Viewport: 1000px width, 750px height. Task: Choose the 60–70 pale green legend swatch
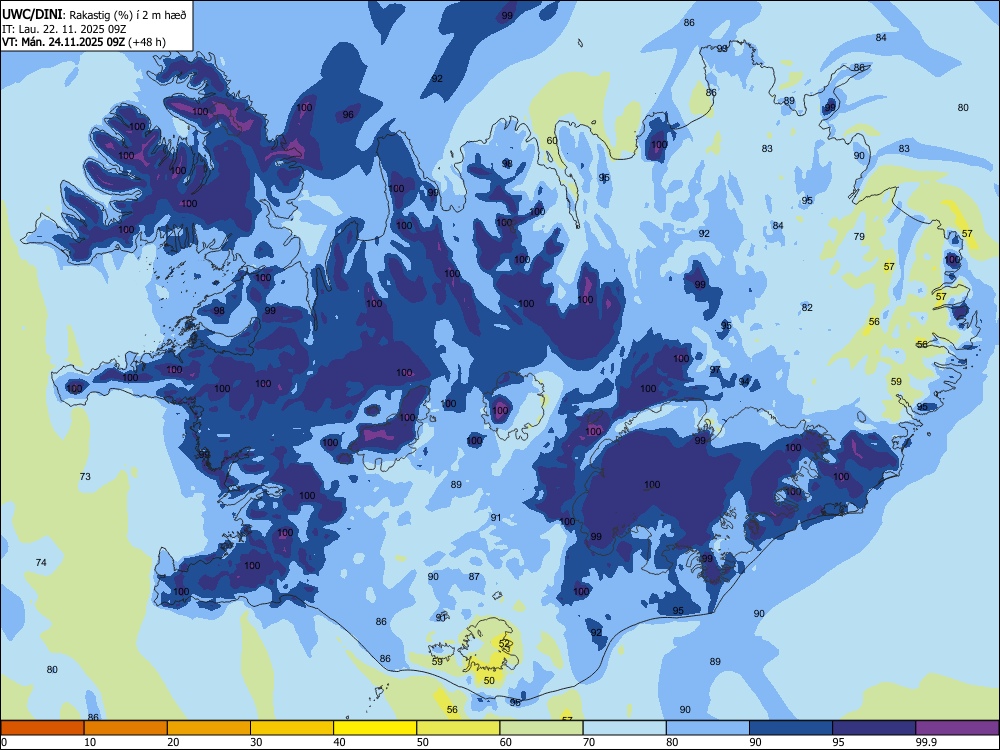[x=541, y=728]
